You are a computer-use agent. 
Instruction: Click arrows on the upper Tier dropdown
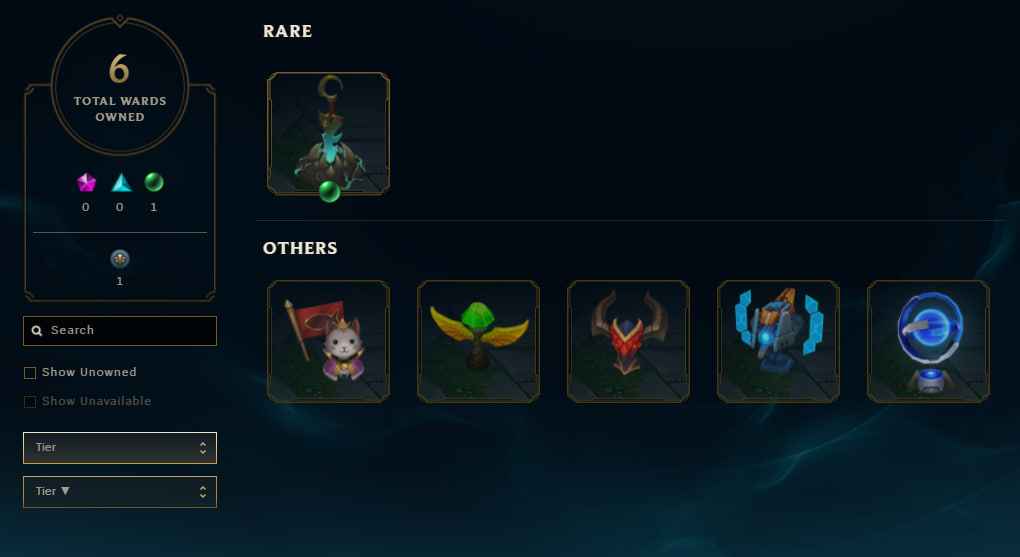tap(203, 448)
